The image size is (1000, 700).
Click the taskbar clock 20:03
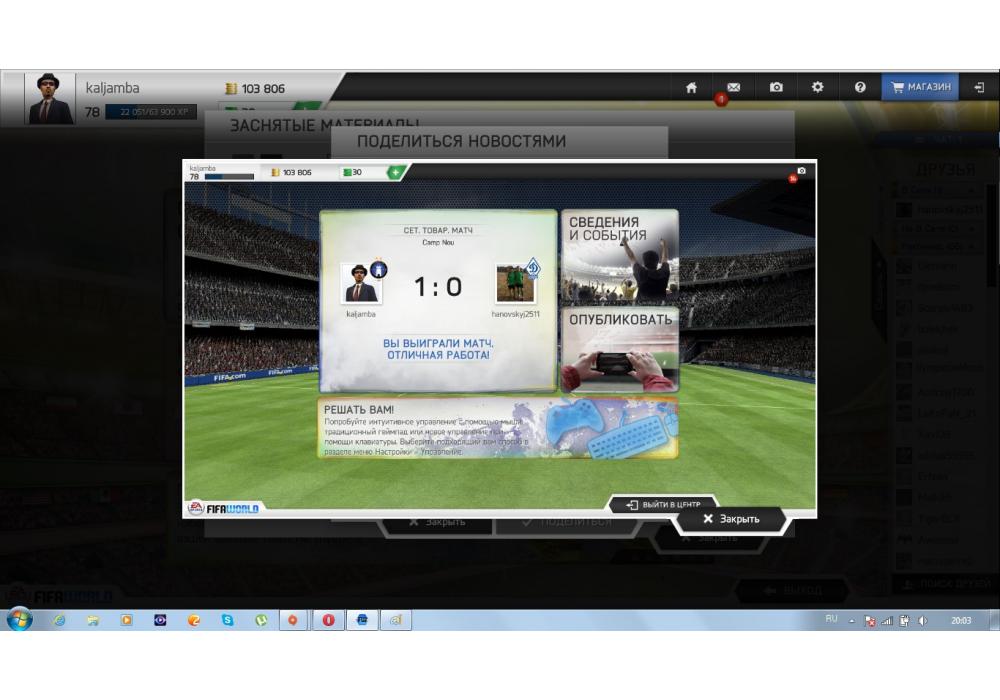point(961,620)
